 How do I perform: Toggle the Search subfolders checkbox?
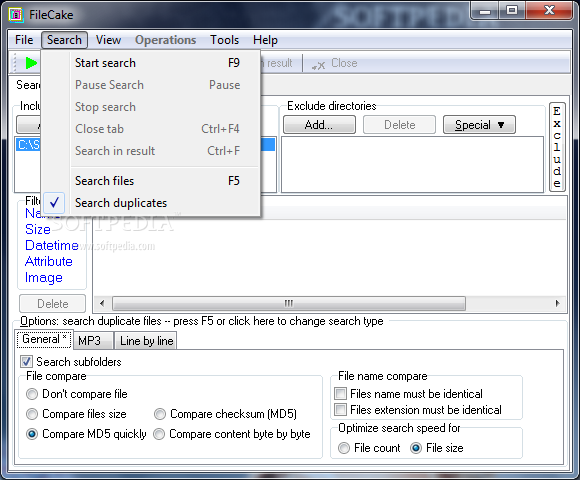26,361
